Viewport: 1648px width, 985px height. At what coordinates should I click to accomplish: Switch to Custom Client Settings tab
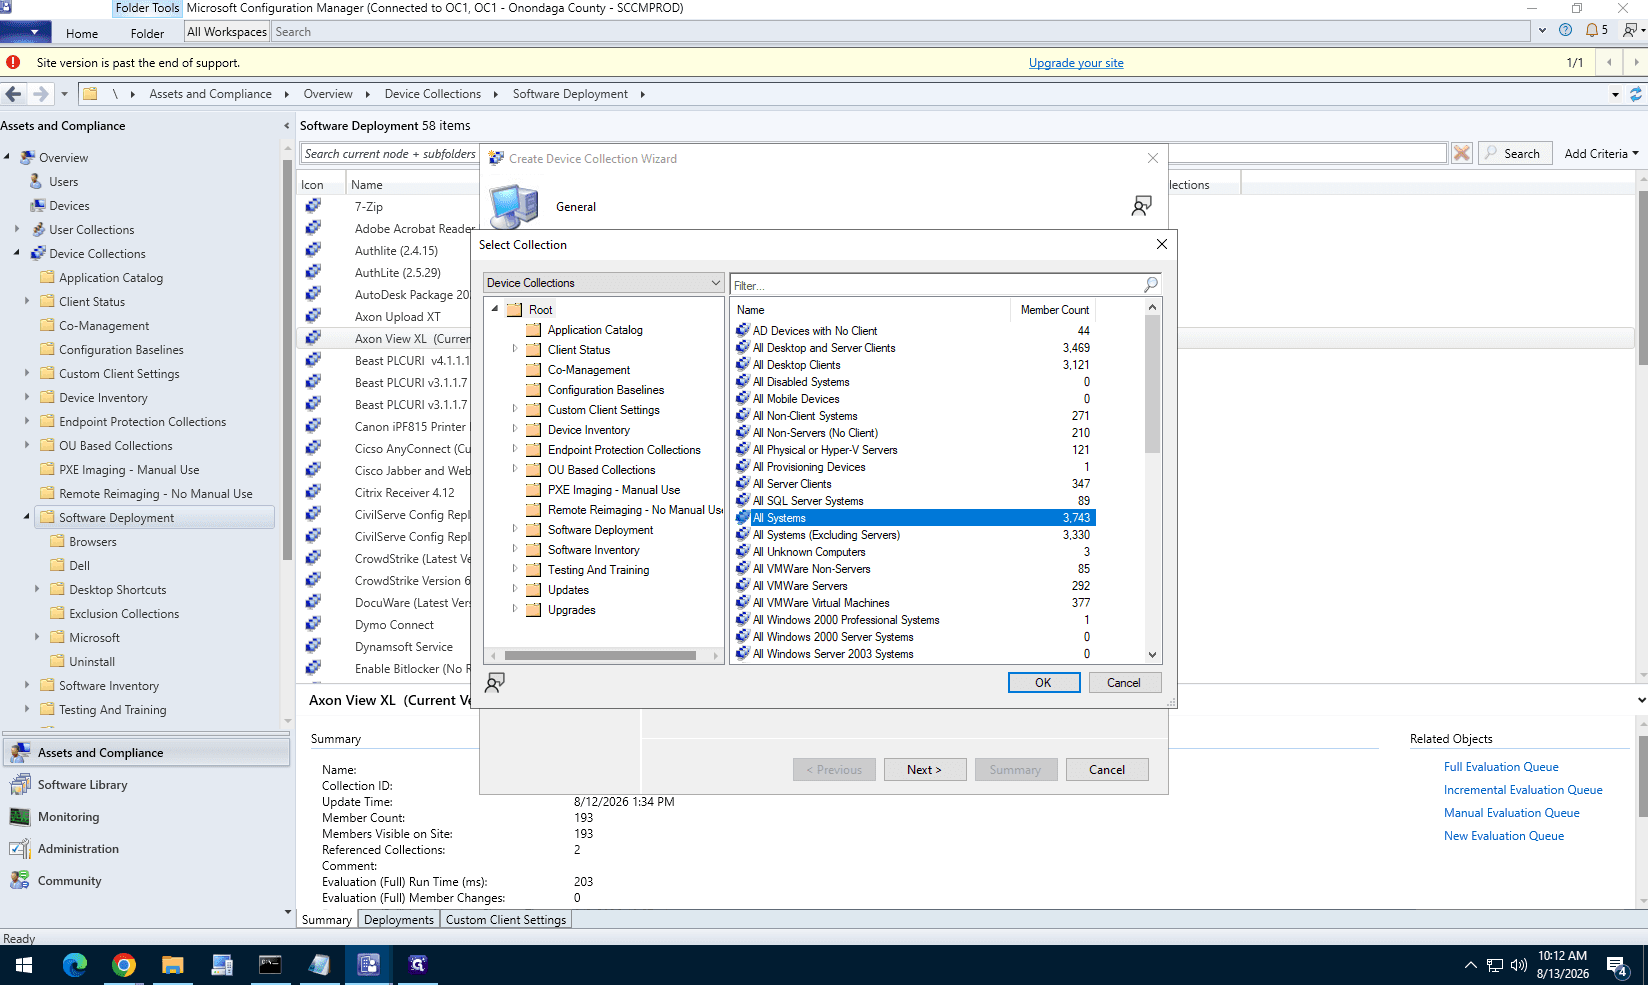506,920
